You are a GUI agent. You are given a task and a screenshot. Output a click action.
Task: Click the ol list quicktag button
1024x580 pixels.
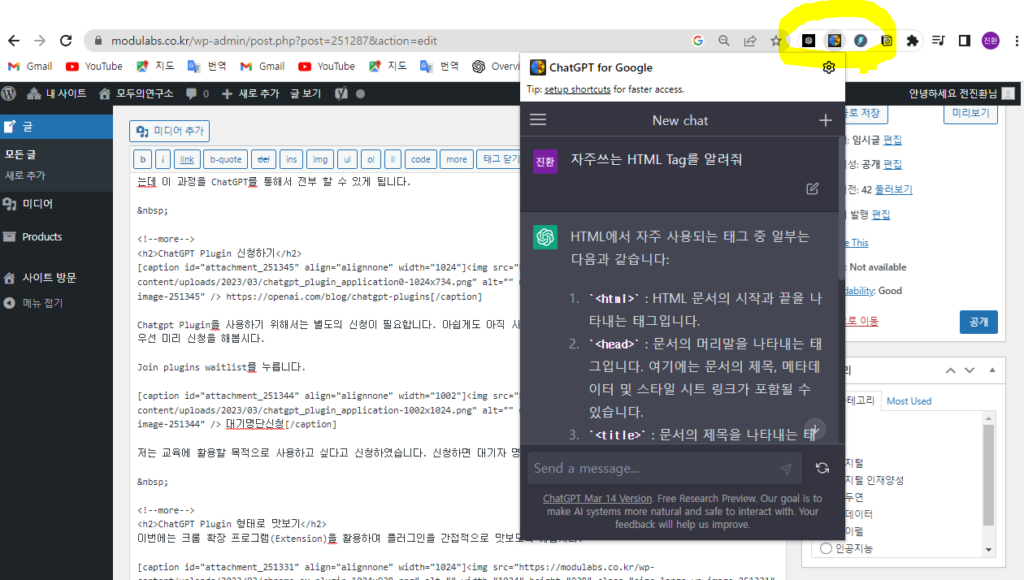370,159
